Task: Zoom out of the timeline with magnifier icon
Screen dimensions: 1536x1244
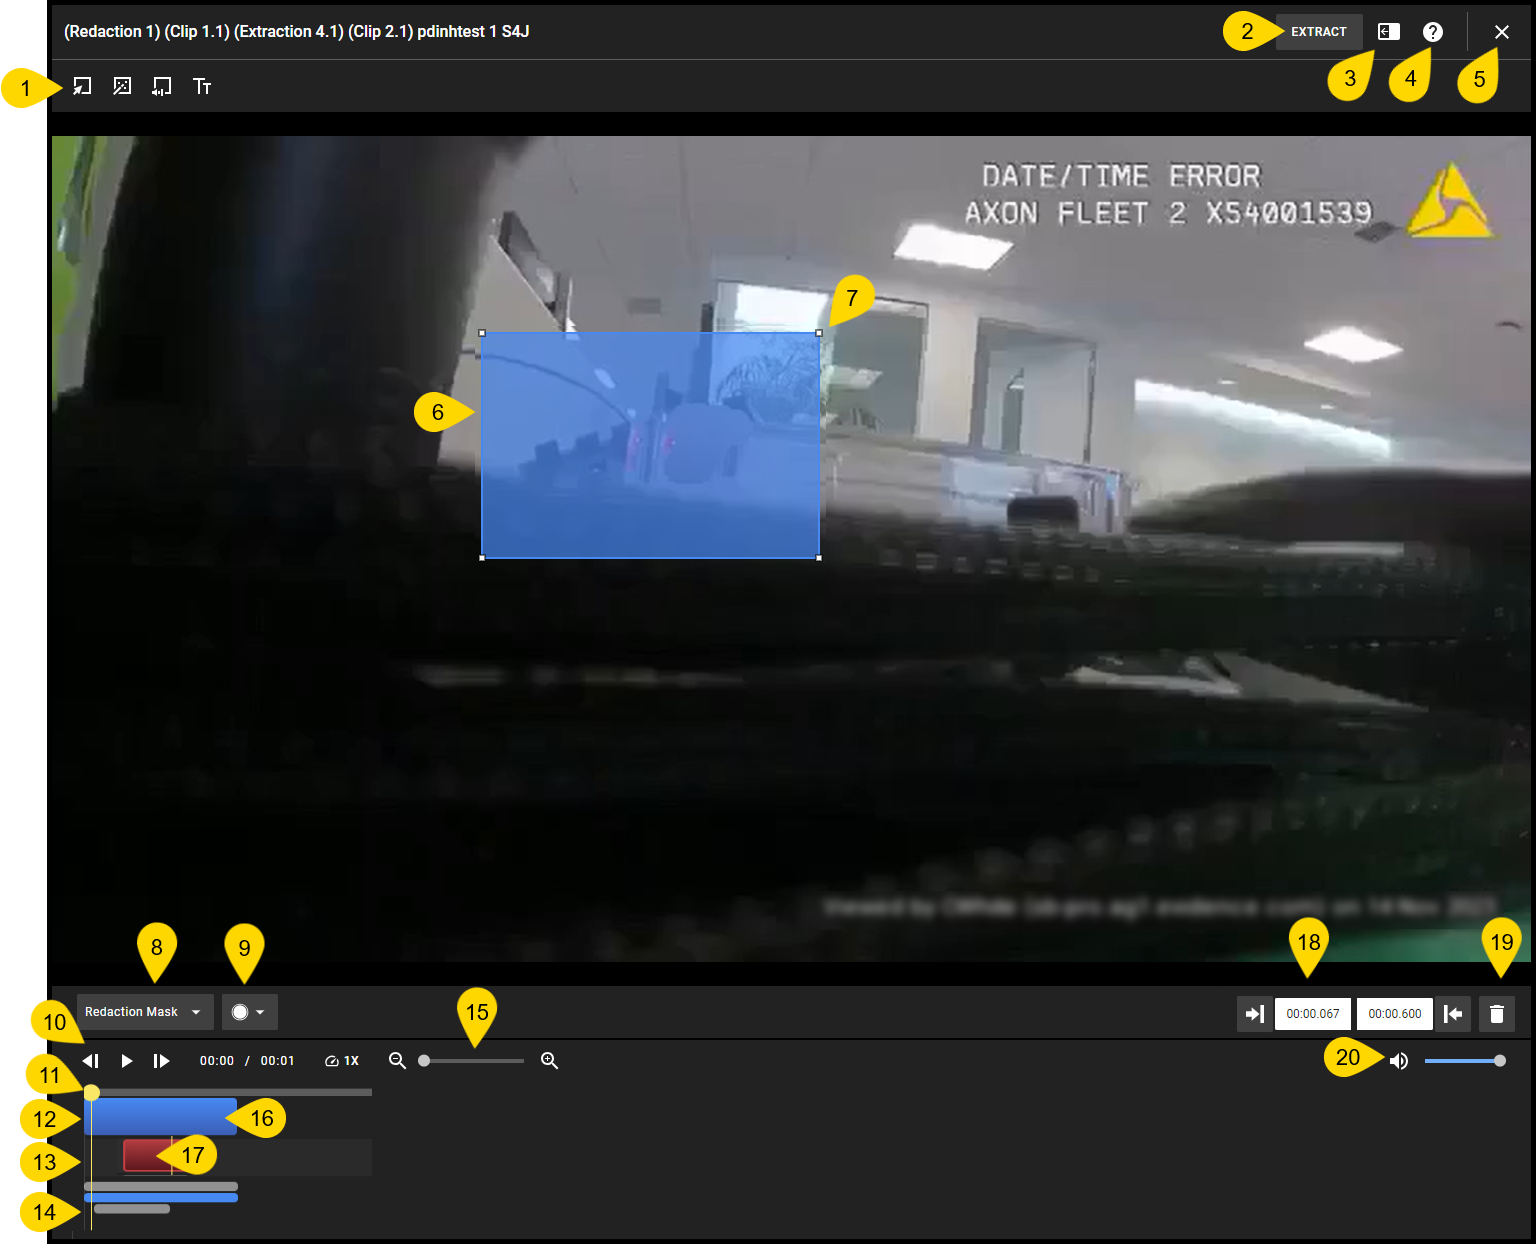Action: pyautogui.click(x=397, y=1060)
